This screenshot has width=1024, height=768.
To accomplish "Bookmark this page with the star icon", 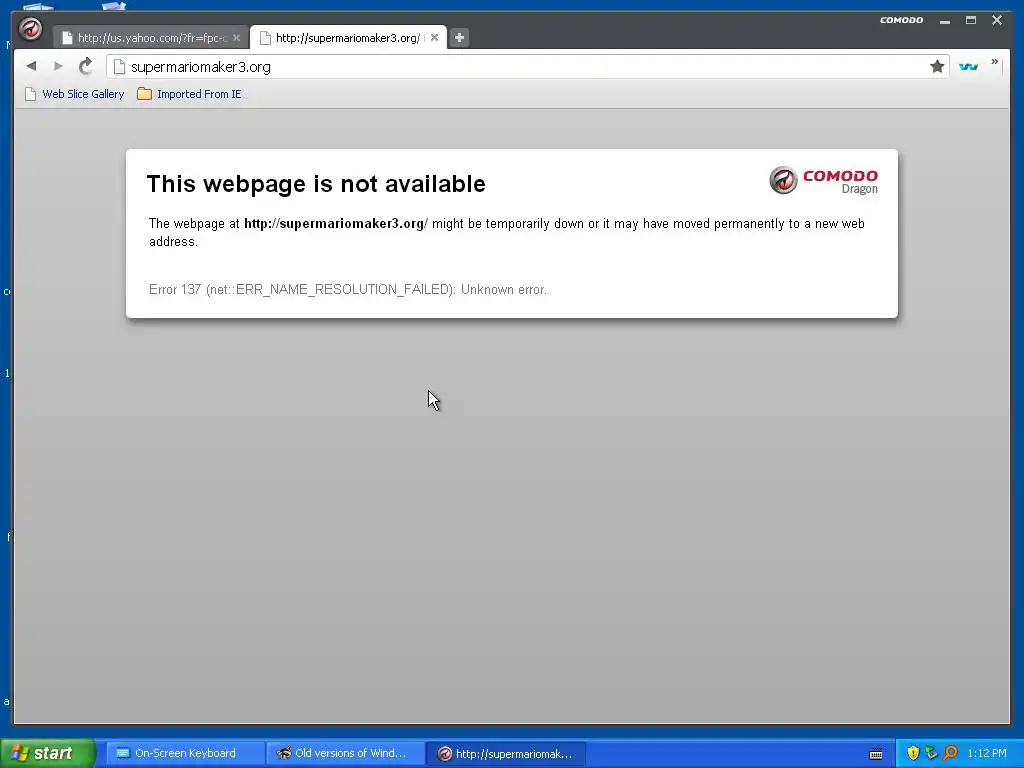I will [937, 66].
